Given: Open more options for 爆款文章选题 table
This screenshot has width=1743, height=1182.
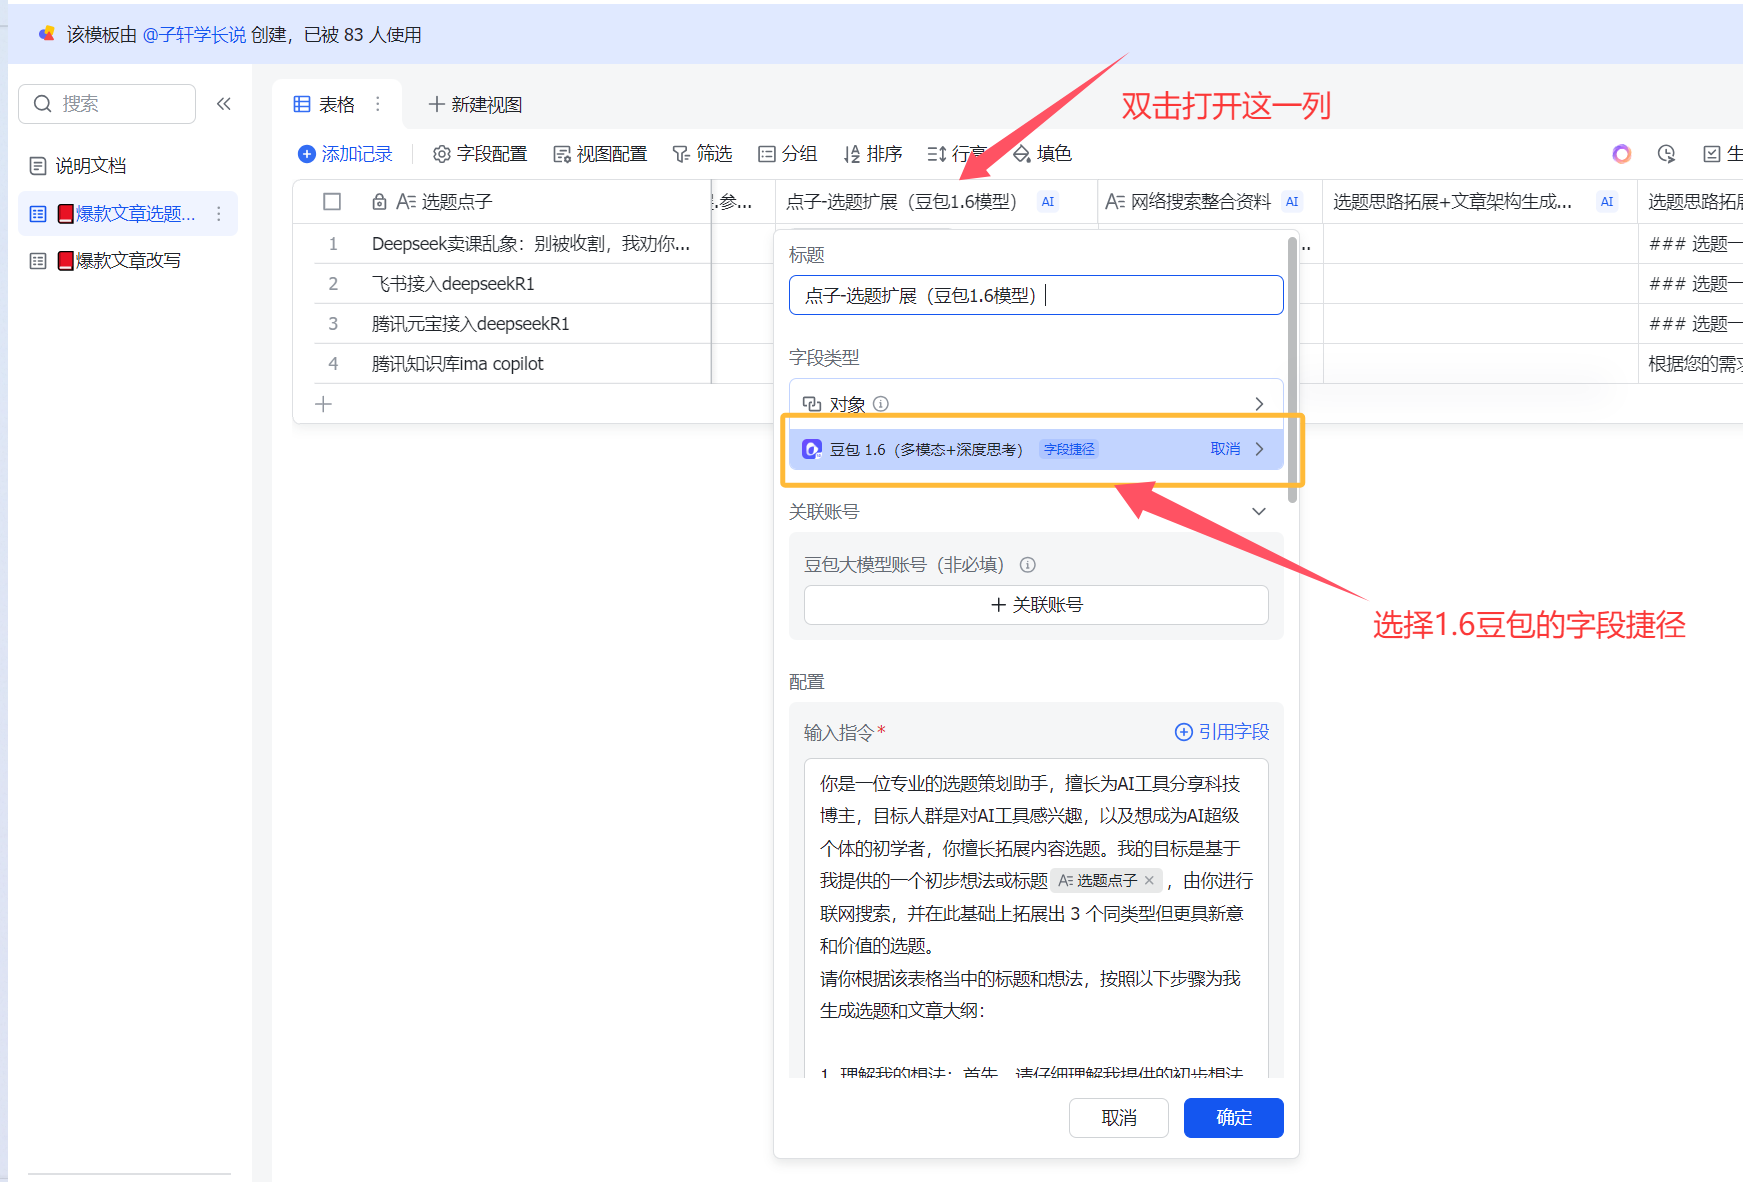Looking at the screenshot, I should click(219, 214).
